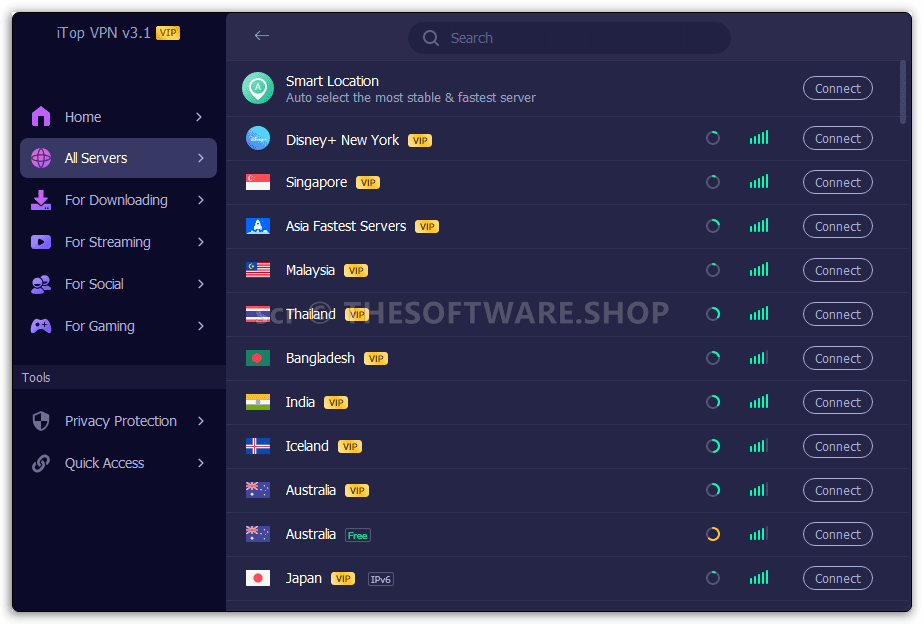Click the For Social people icon
This screenshot has height=624, width=924.
(41, 284)
